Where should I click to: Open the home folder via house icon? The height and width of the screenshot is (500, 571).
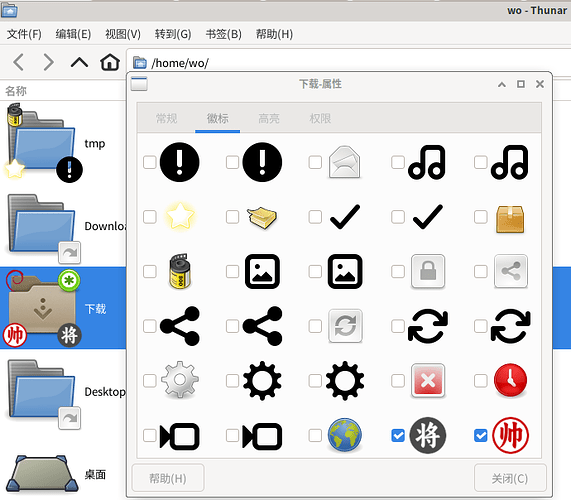tap(110, 62)
